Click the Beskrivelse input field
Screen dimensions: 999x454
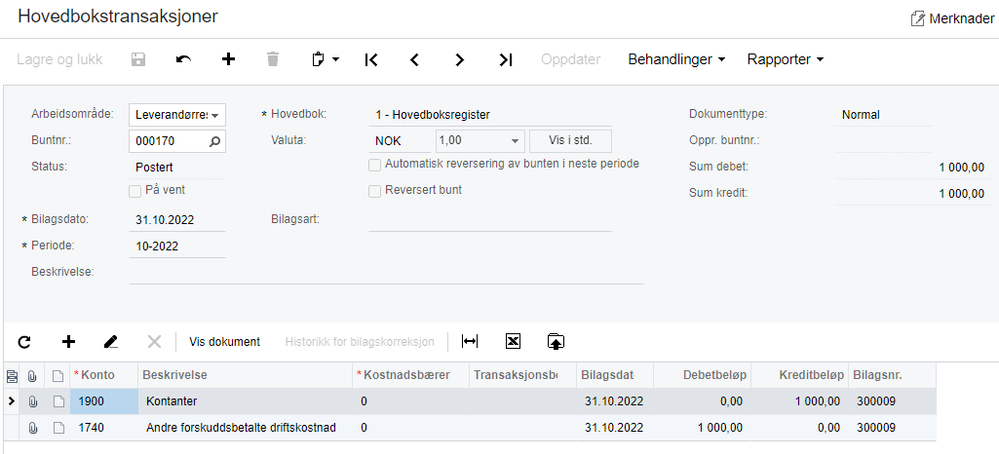point(386,273)
